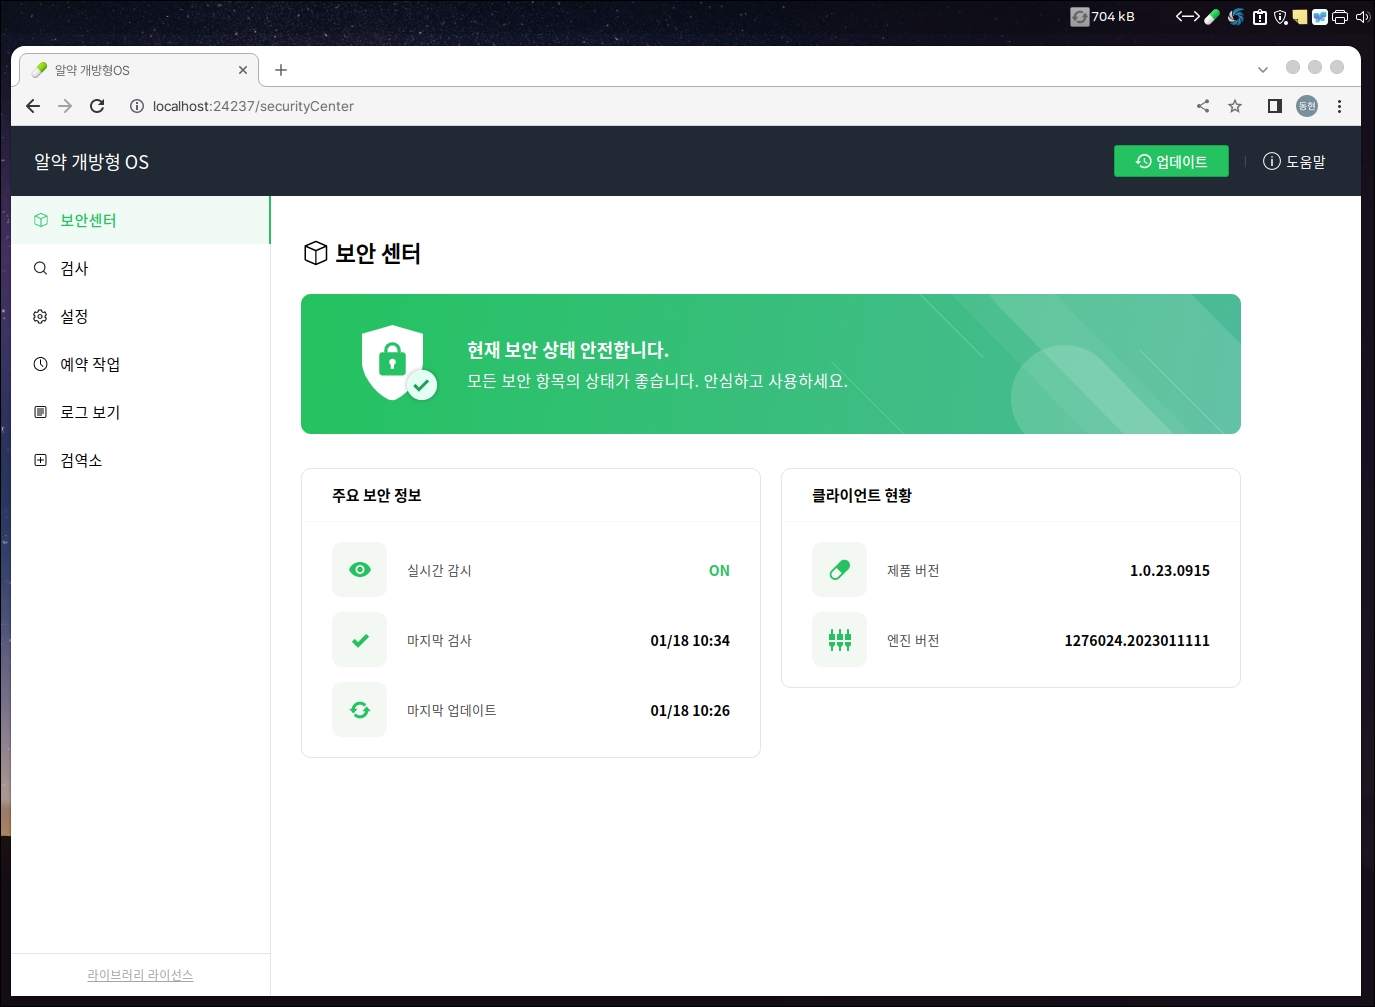This screenshot has width=1375, height=1007.
Task: Click the 도움말 help button
Action: tap(1294, 161)
